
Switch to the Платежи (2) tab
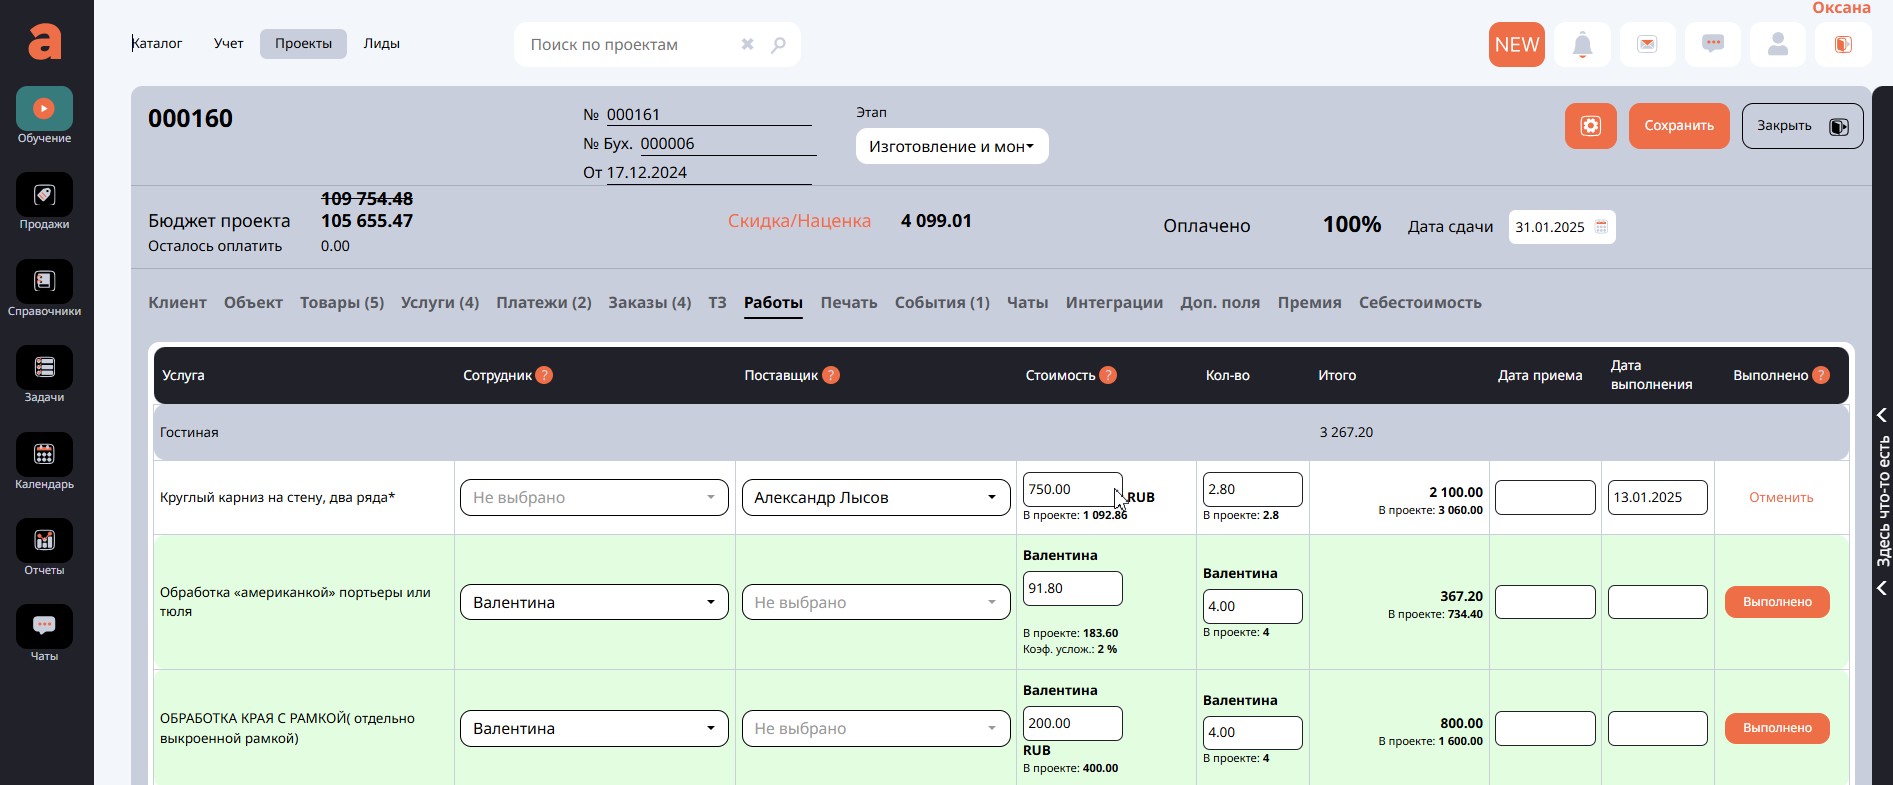pos(543,303)
